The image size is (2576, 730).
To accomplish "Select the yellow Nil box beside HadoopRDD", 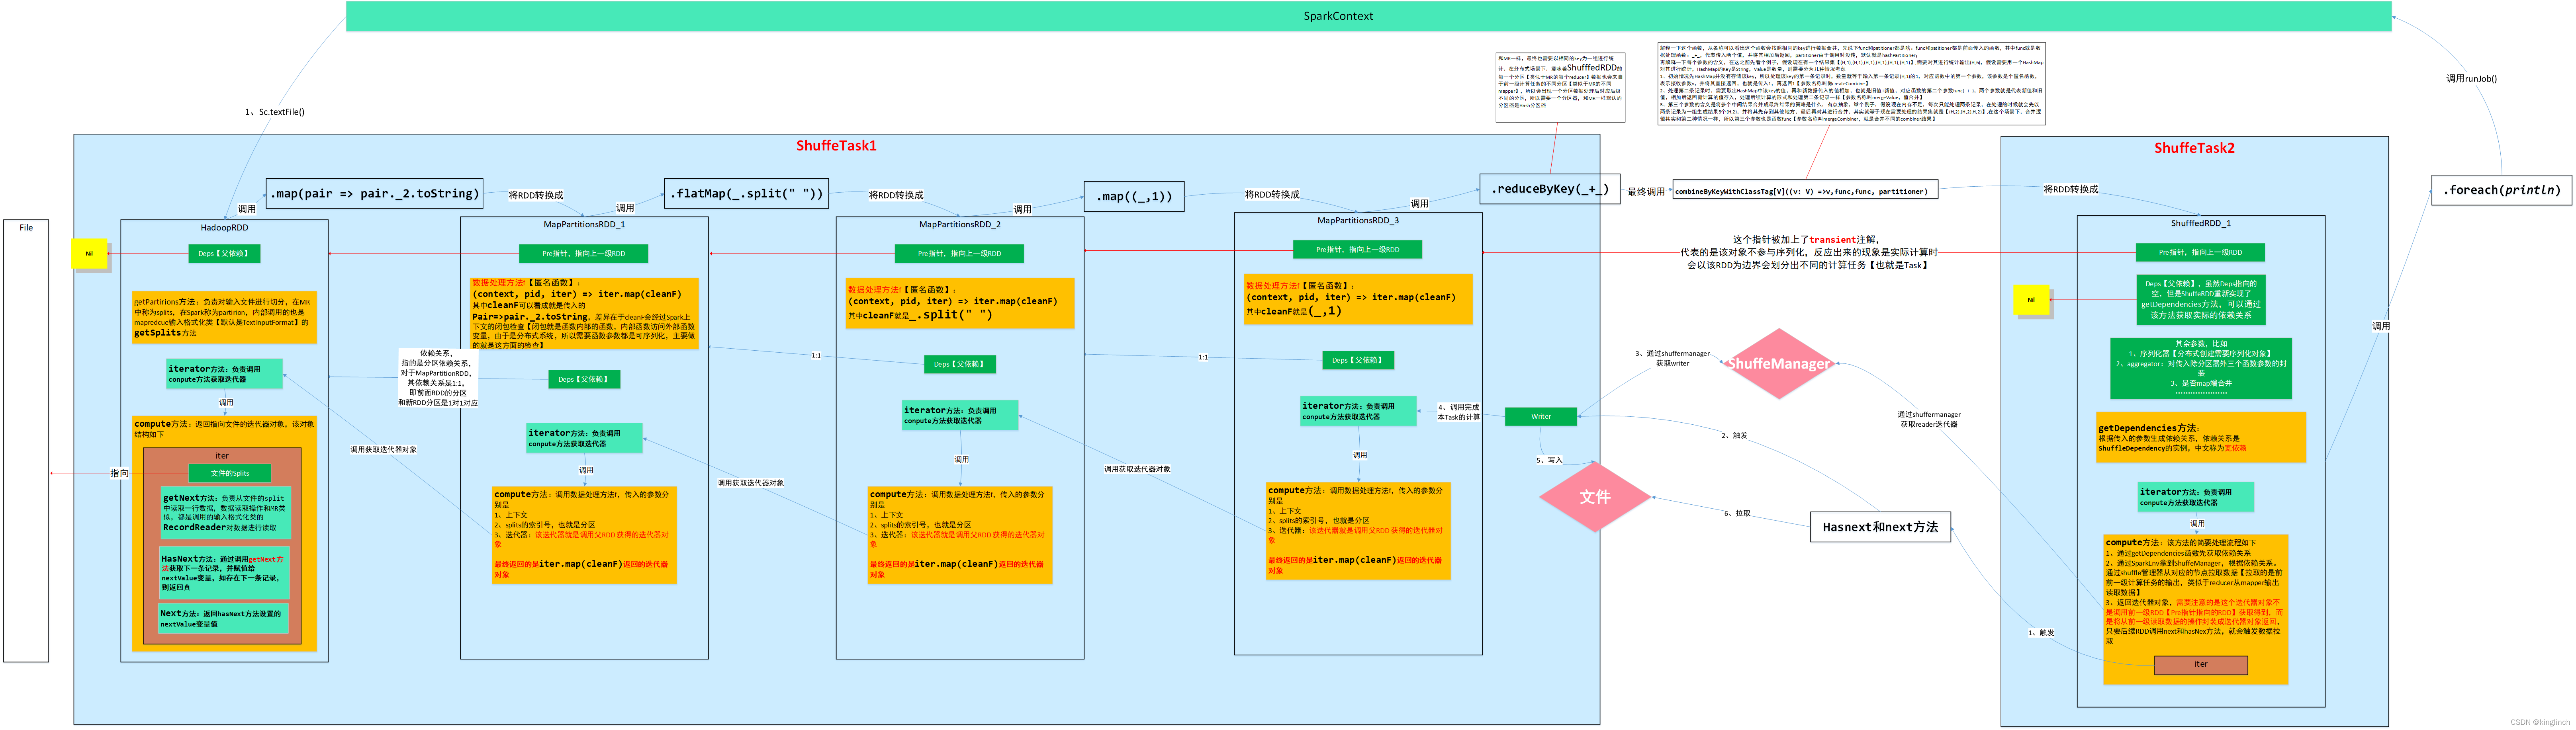I will 89,253.
